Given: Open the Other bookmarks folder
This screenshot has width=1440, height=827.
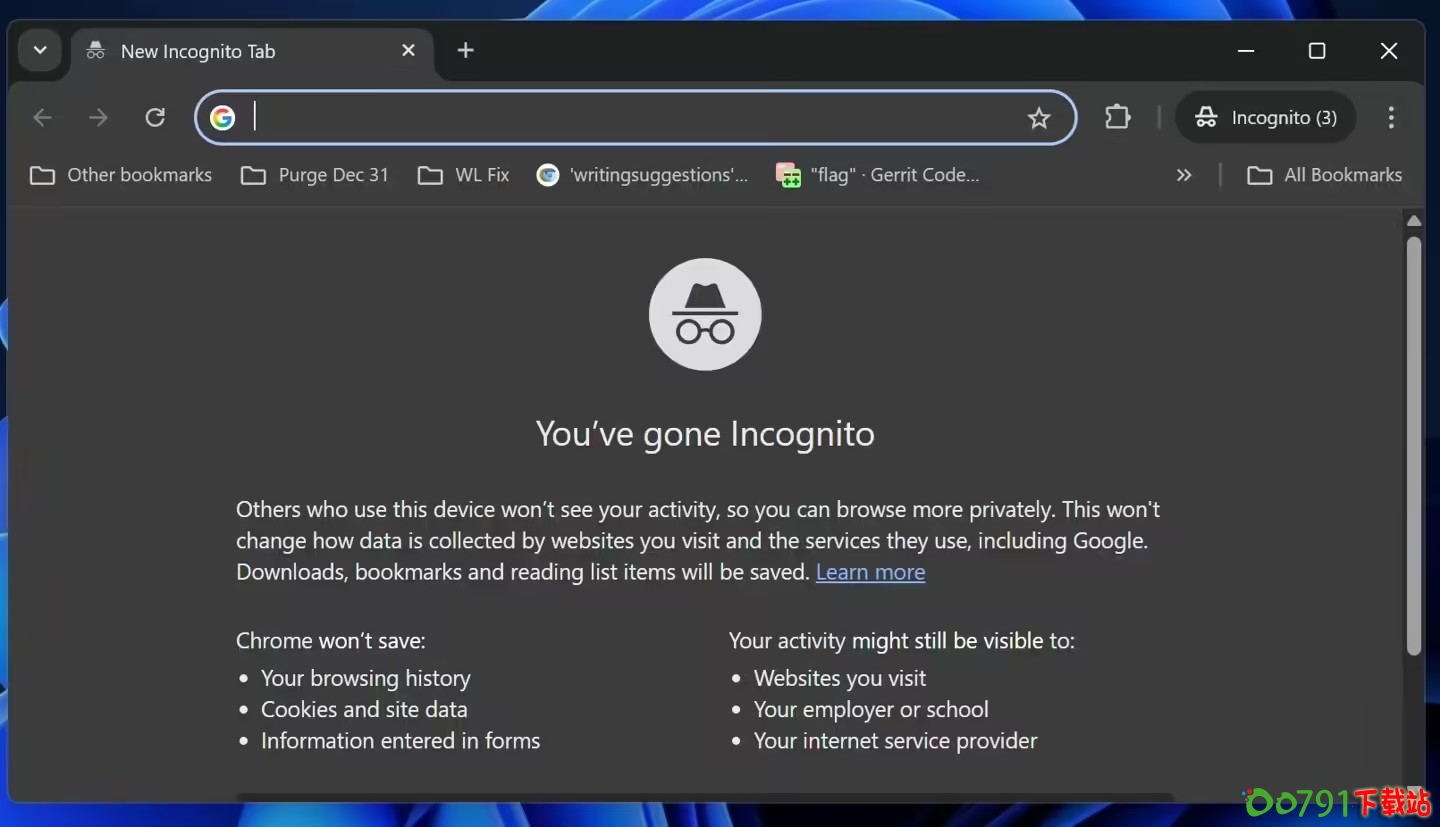Looking at the screenshot, I should pyautogui.click(x=120, y=174).
